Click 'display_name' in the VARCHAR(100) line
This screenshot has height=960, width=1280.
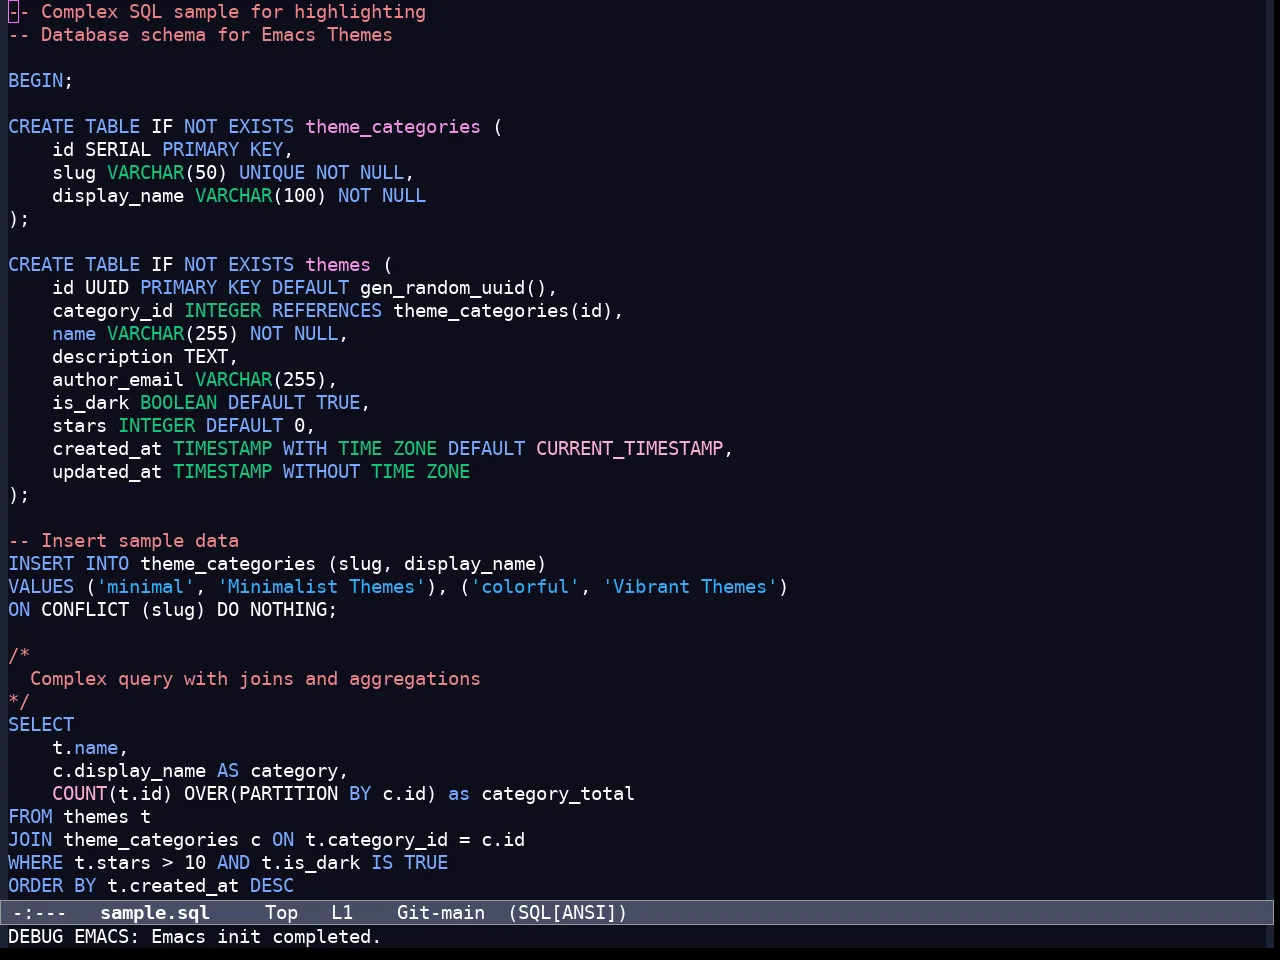(x=118, y=196)
